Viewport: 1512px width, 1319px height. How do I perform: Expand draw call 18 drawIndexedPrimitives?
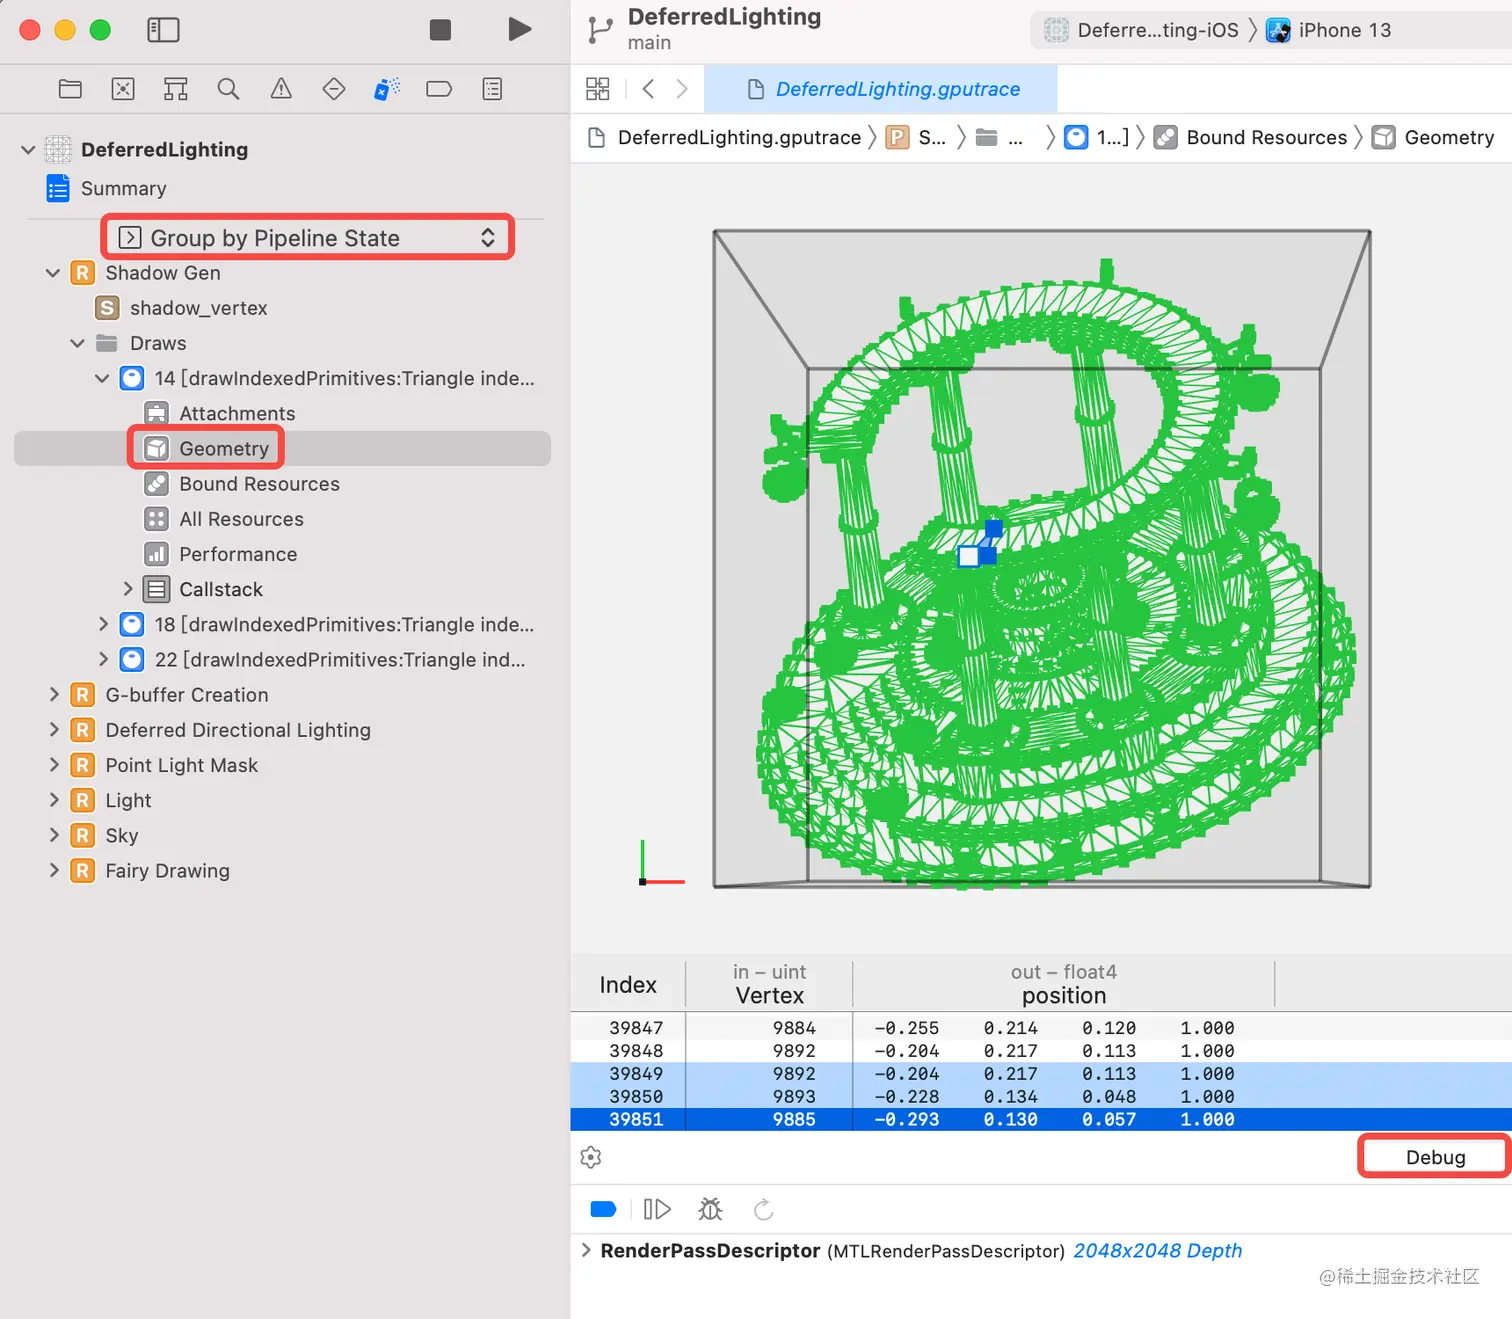tap(102, 624)
